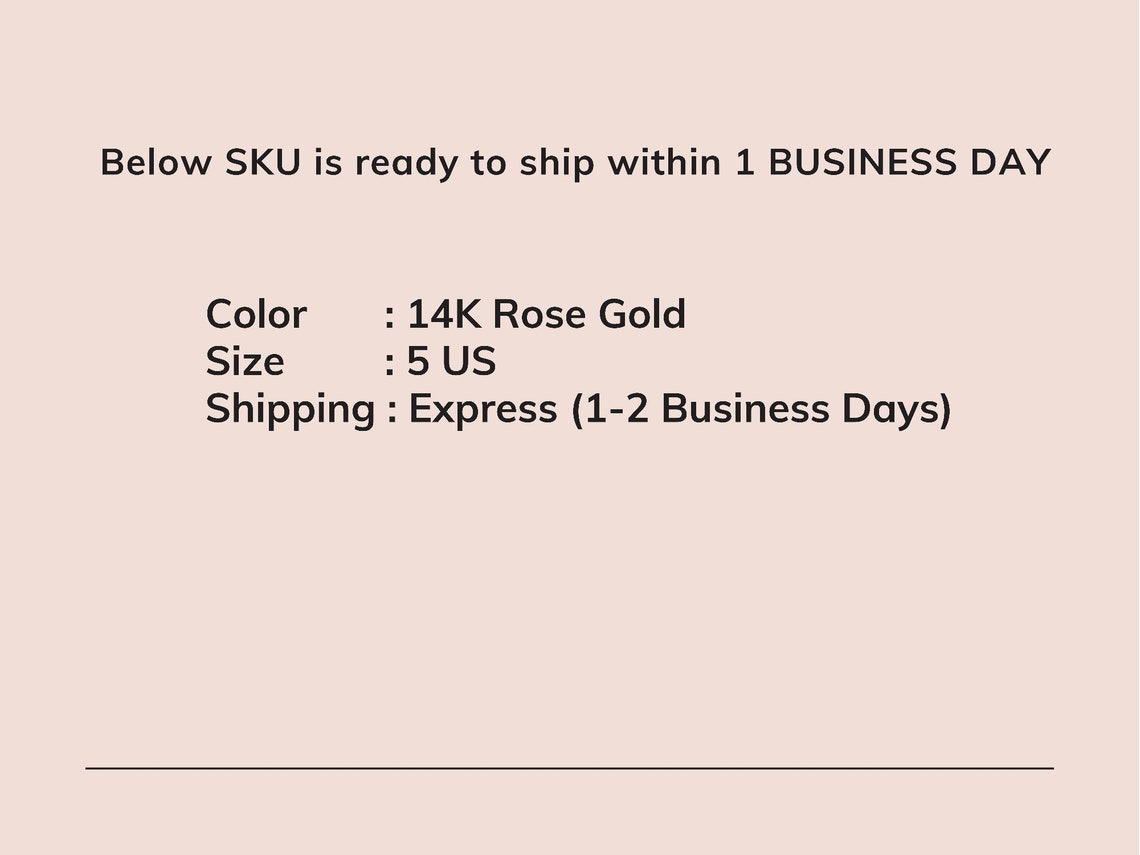Click the horizontal divider line at the bottom
Screen dimensions: 1140x855
tap(569, 768)
